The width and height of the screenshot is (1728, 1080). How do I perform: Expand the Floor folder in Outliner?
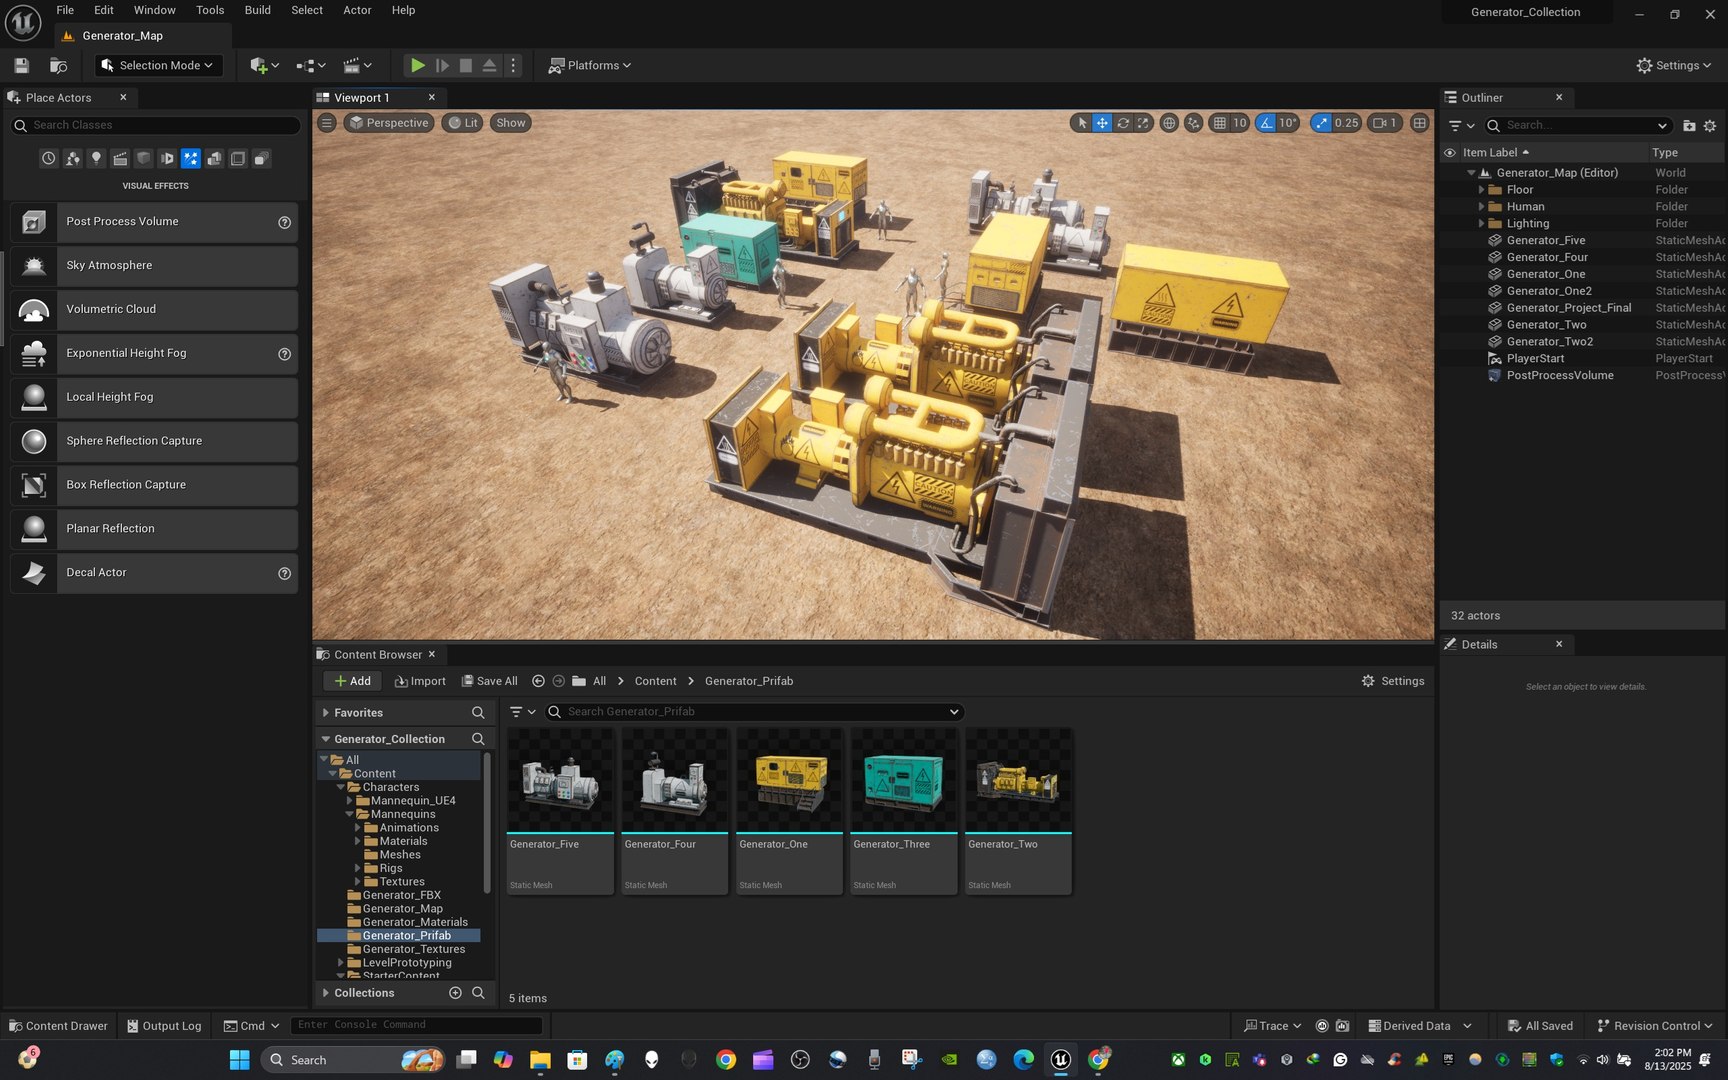pyautogui.click(x=1481, y=190)
